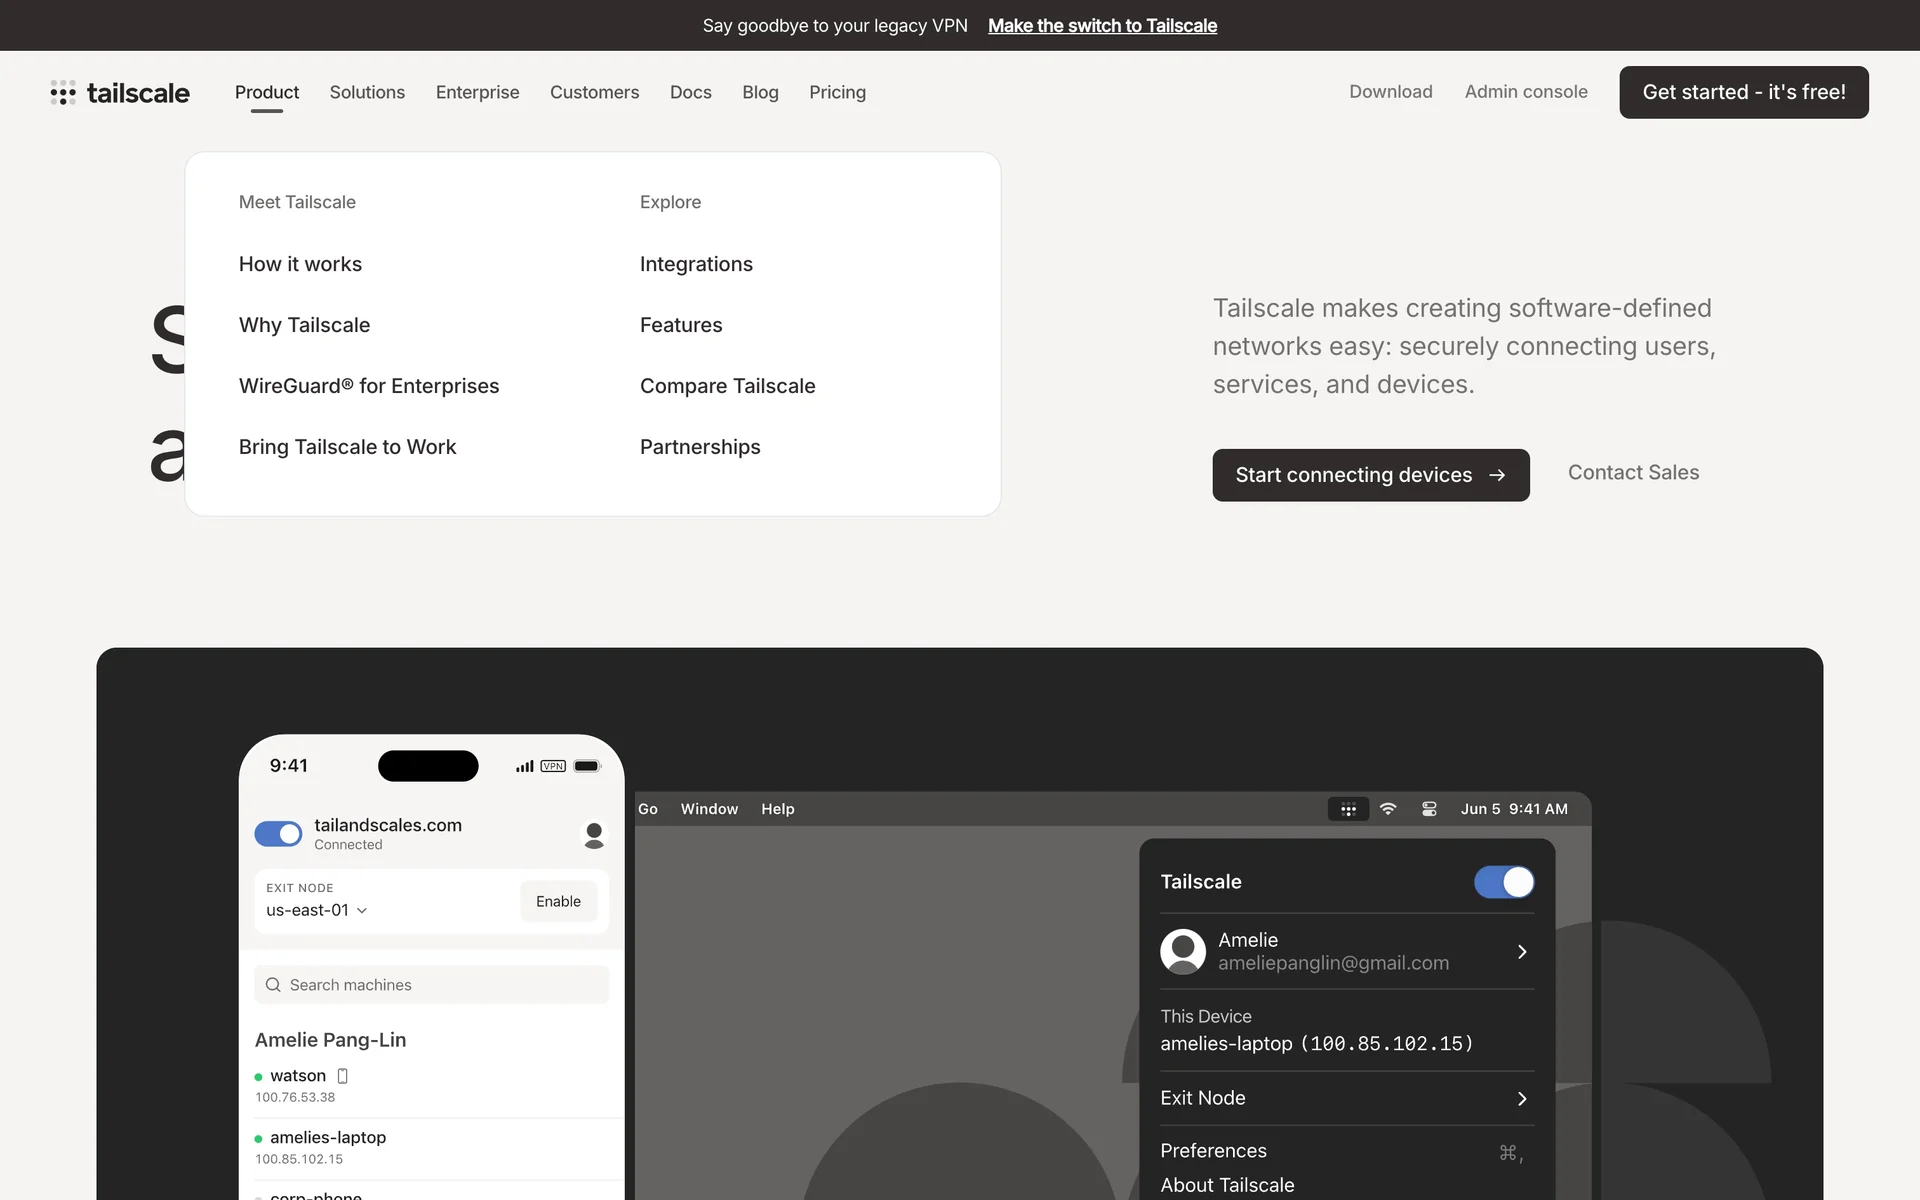Expand Amelie account chevron
This screenshot has width=1920, height=1200.
click(1522, 952)
